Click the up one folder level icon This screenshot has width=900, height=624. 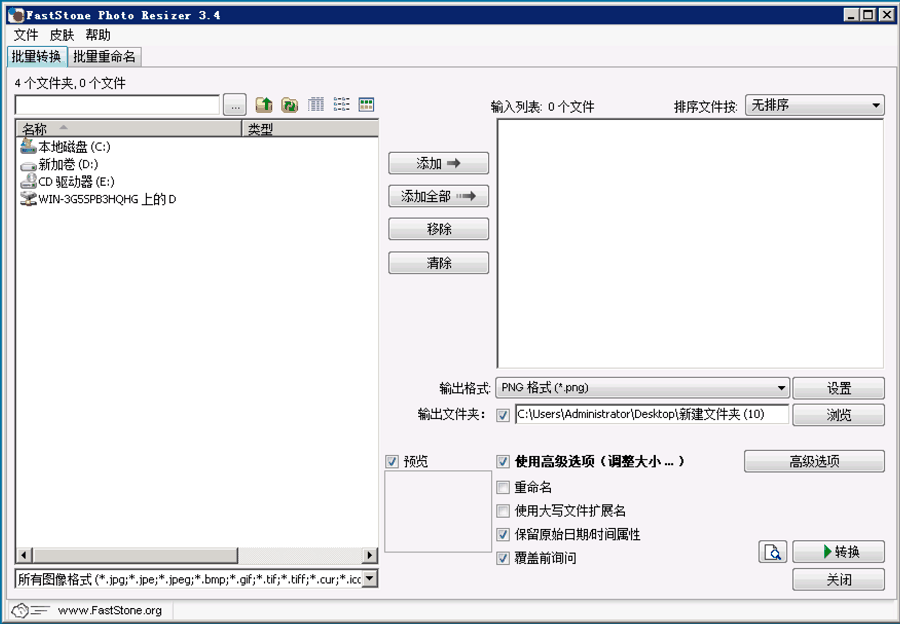tap(265, 104)
